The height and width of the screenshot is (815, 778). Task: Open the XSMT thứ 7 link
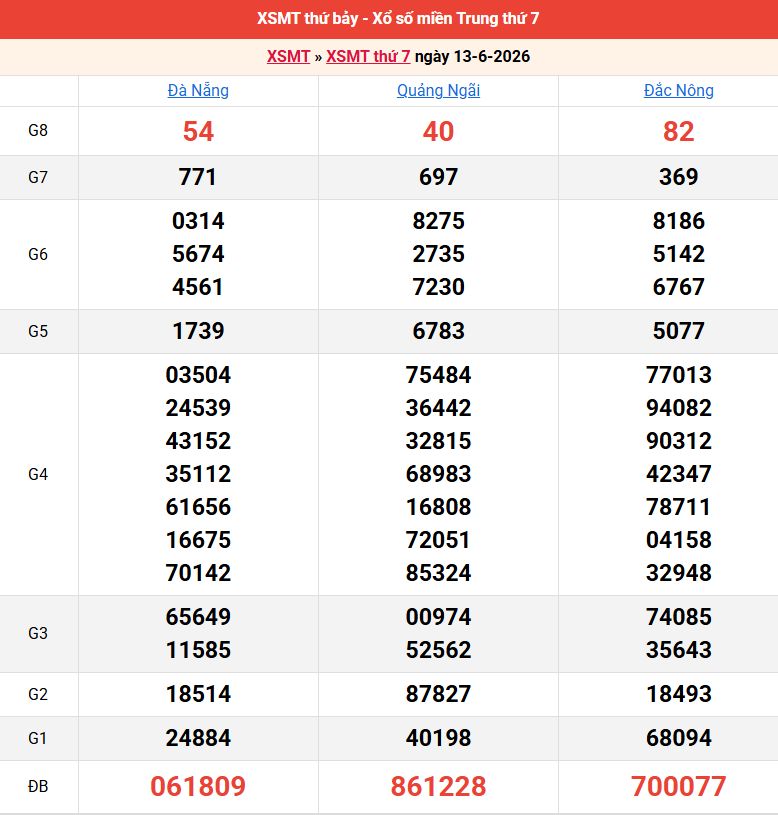368,56
